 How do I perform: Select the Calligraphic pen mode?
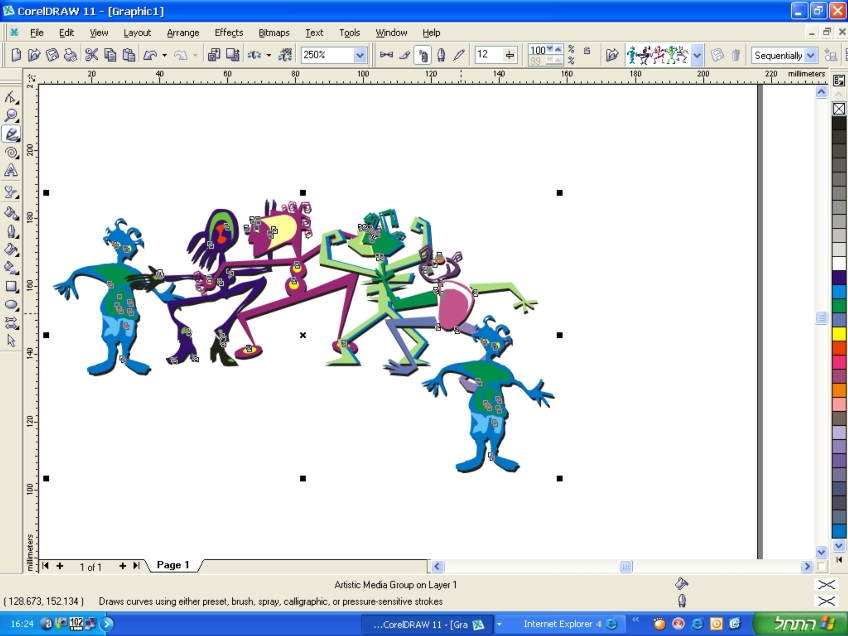click(x=441, y=55)
